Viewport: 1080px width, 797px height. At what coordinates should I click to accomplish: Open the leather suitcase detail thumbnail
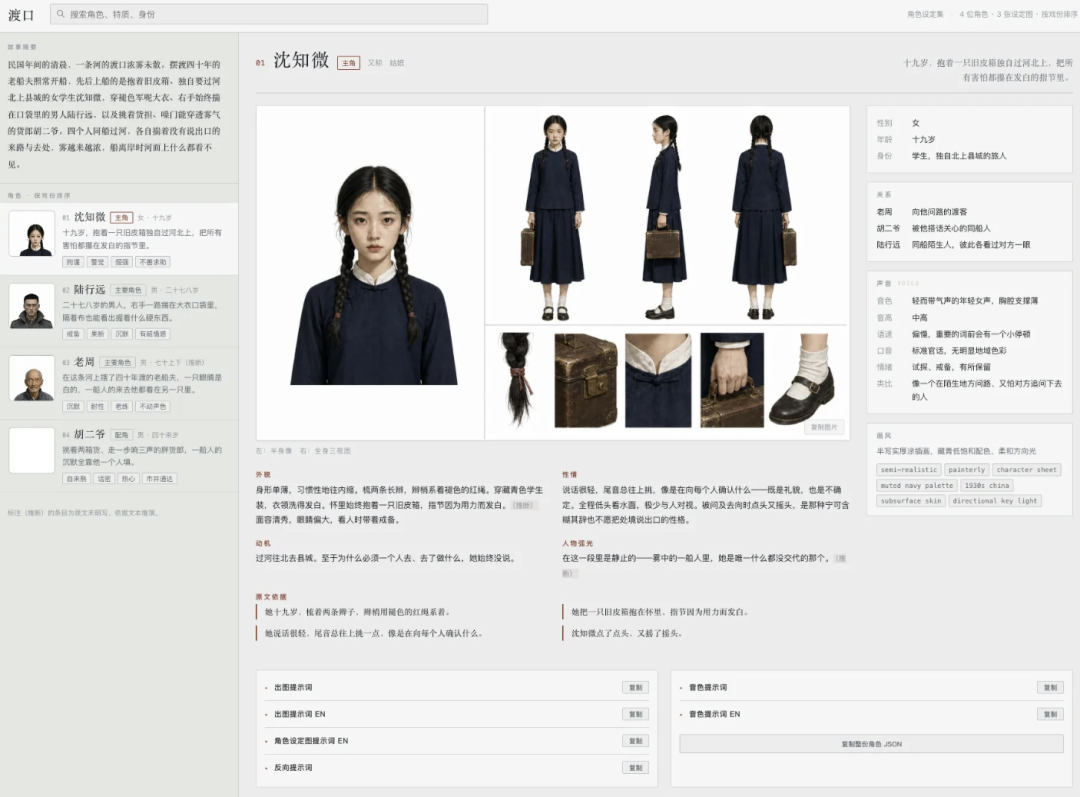tap(585, 380)
